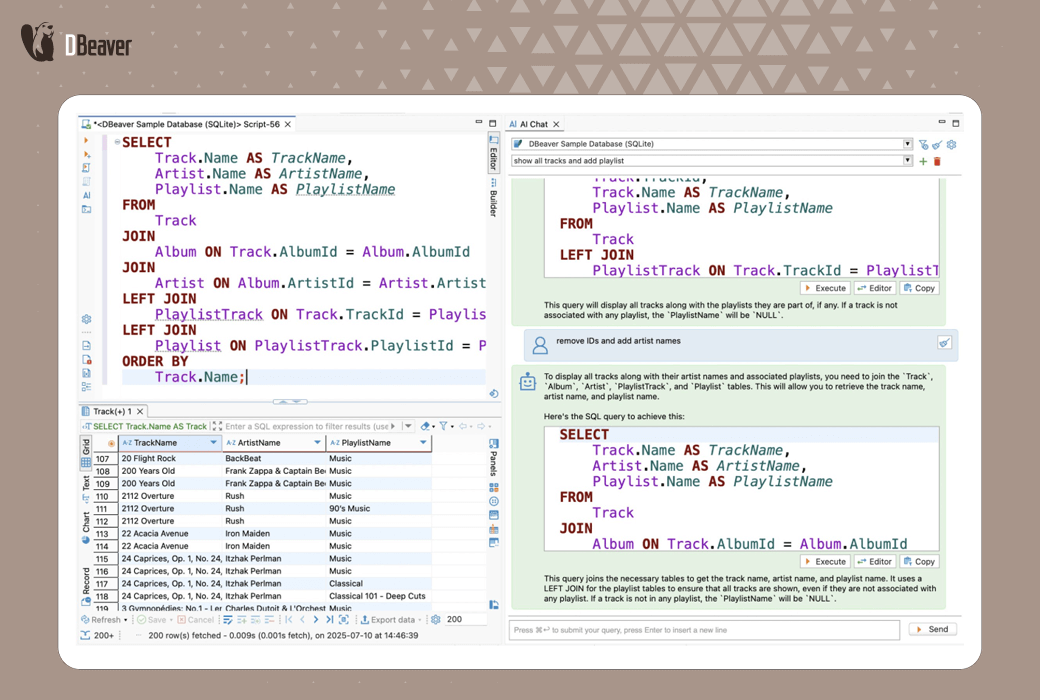1040x700 pixels.
Task: Open the editor sidebar settings gear
Action: [x=87, y=319]
